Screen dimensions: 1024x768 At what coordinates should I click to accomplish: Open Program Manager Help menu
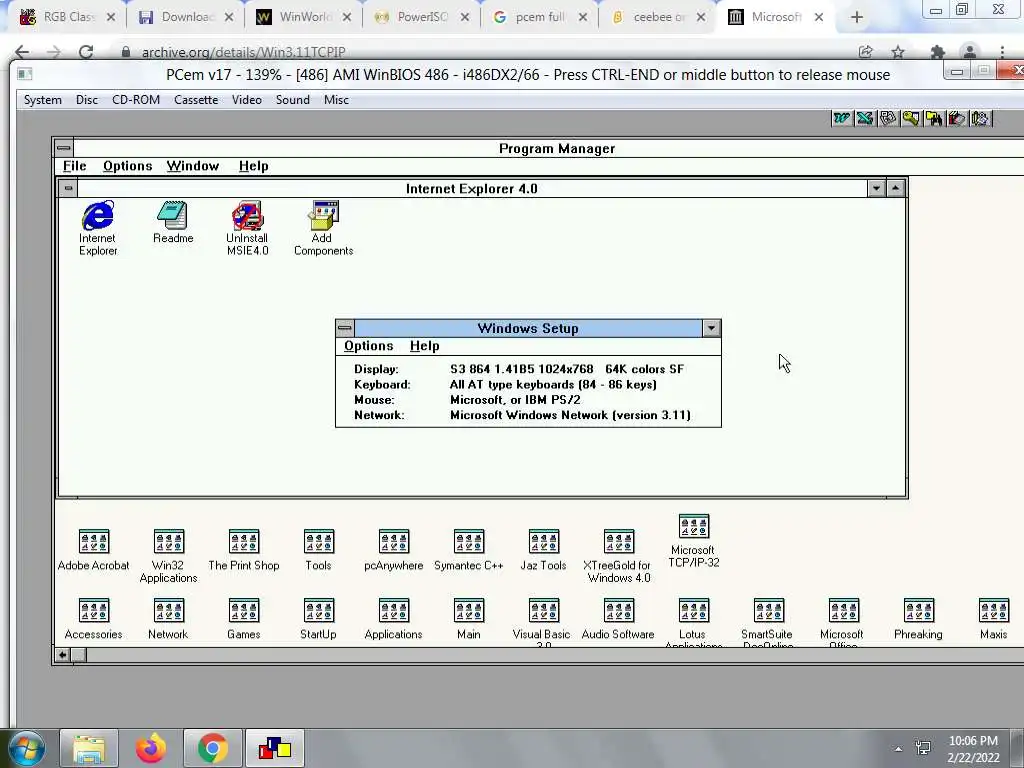point(253,166)
